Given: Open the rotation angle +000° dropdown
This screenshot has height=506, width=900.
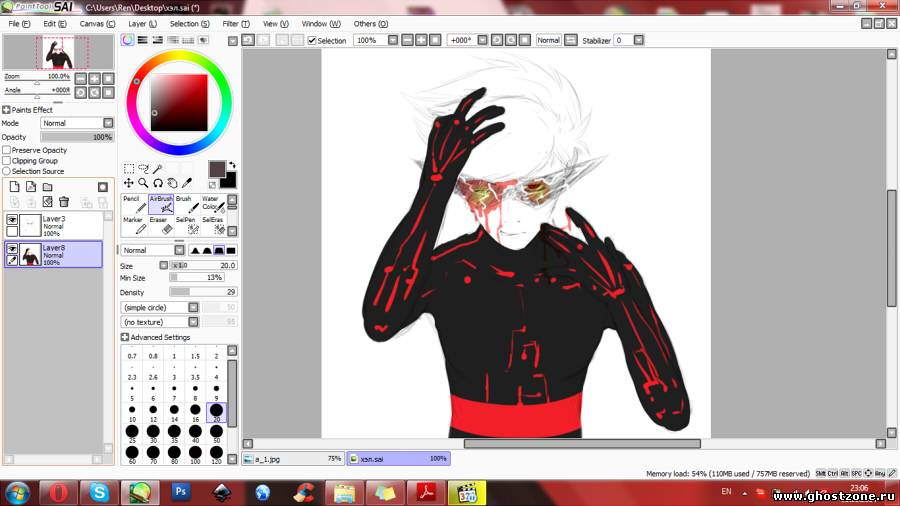Looking at the screenshot, I should coord(483,40).
